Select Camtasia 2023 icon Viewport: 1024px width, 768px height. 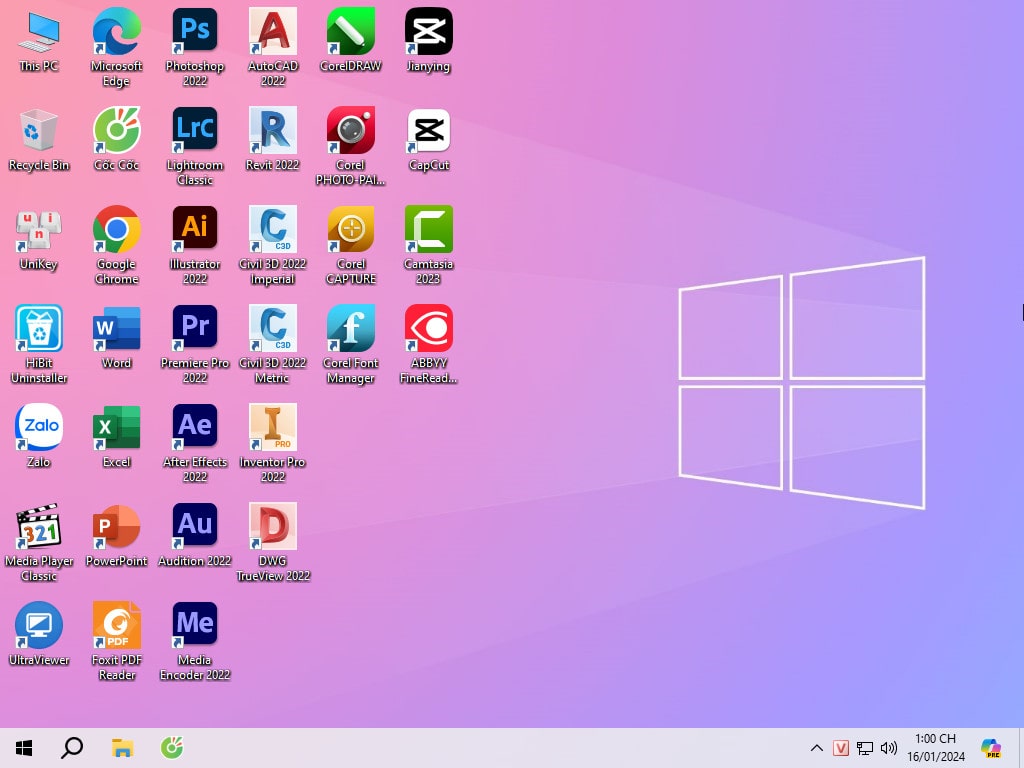pyautogui.click(x=428, y=246)
